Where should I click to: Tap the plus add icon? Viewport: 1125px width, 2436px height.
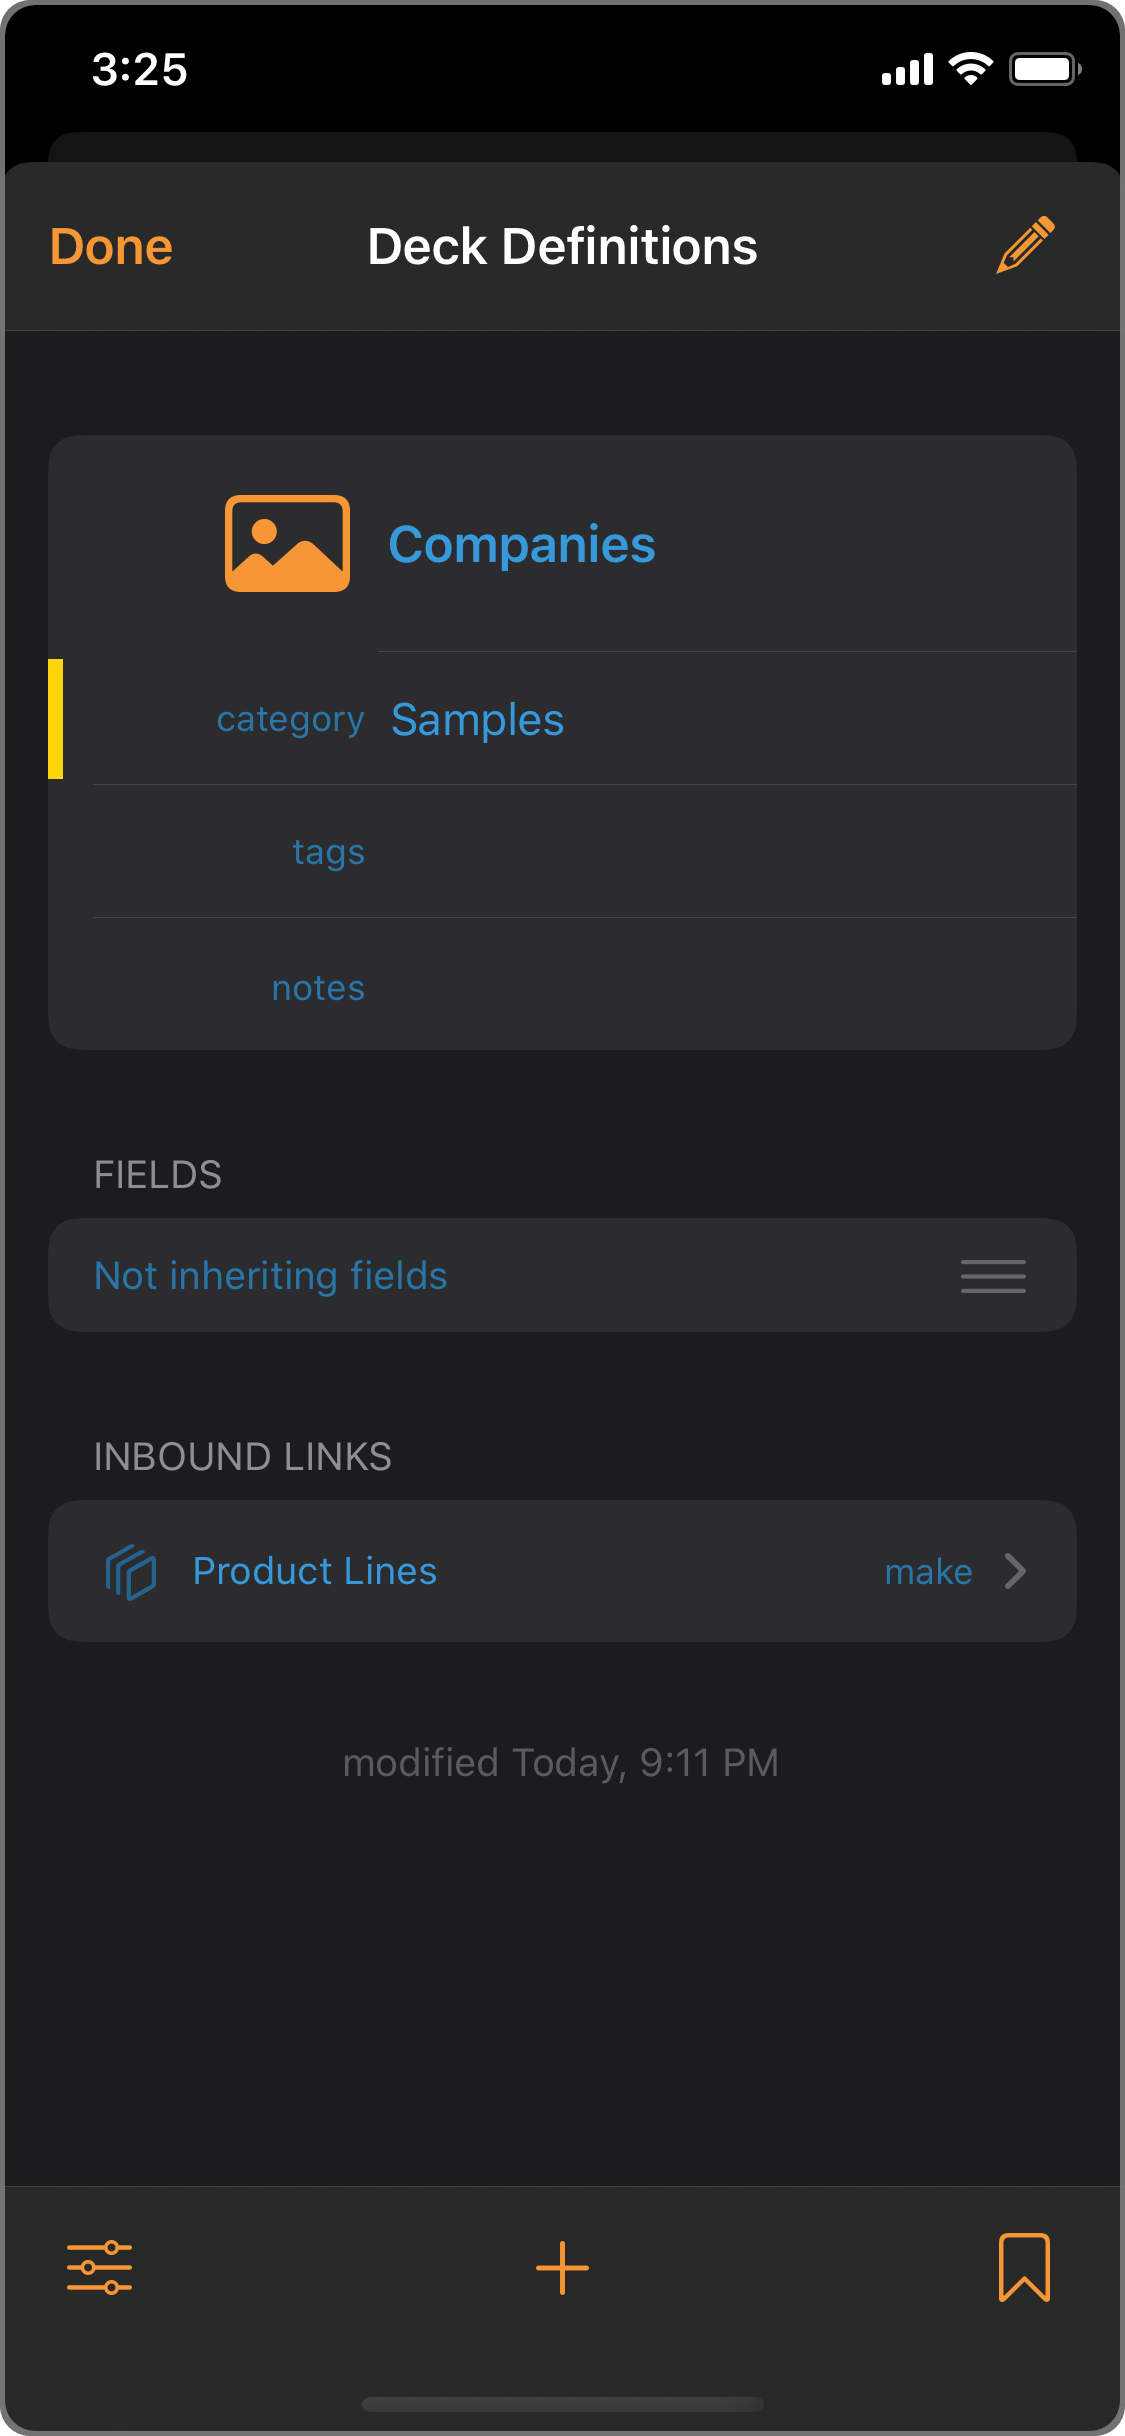(562, 2267)
